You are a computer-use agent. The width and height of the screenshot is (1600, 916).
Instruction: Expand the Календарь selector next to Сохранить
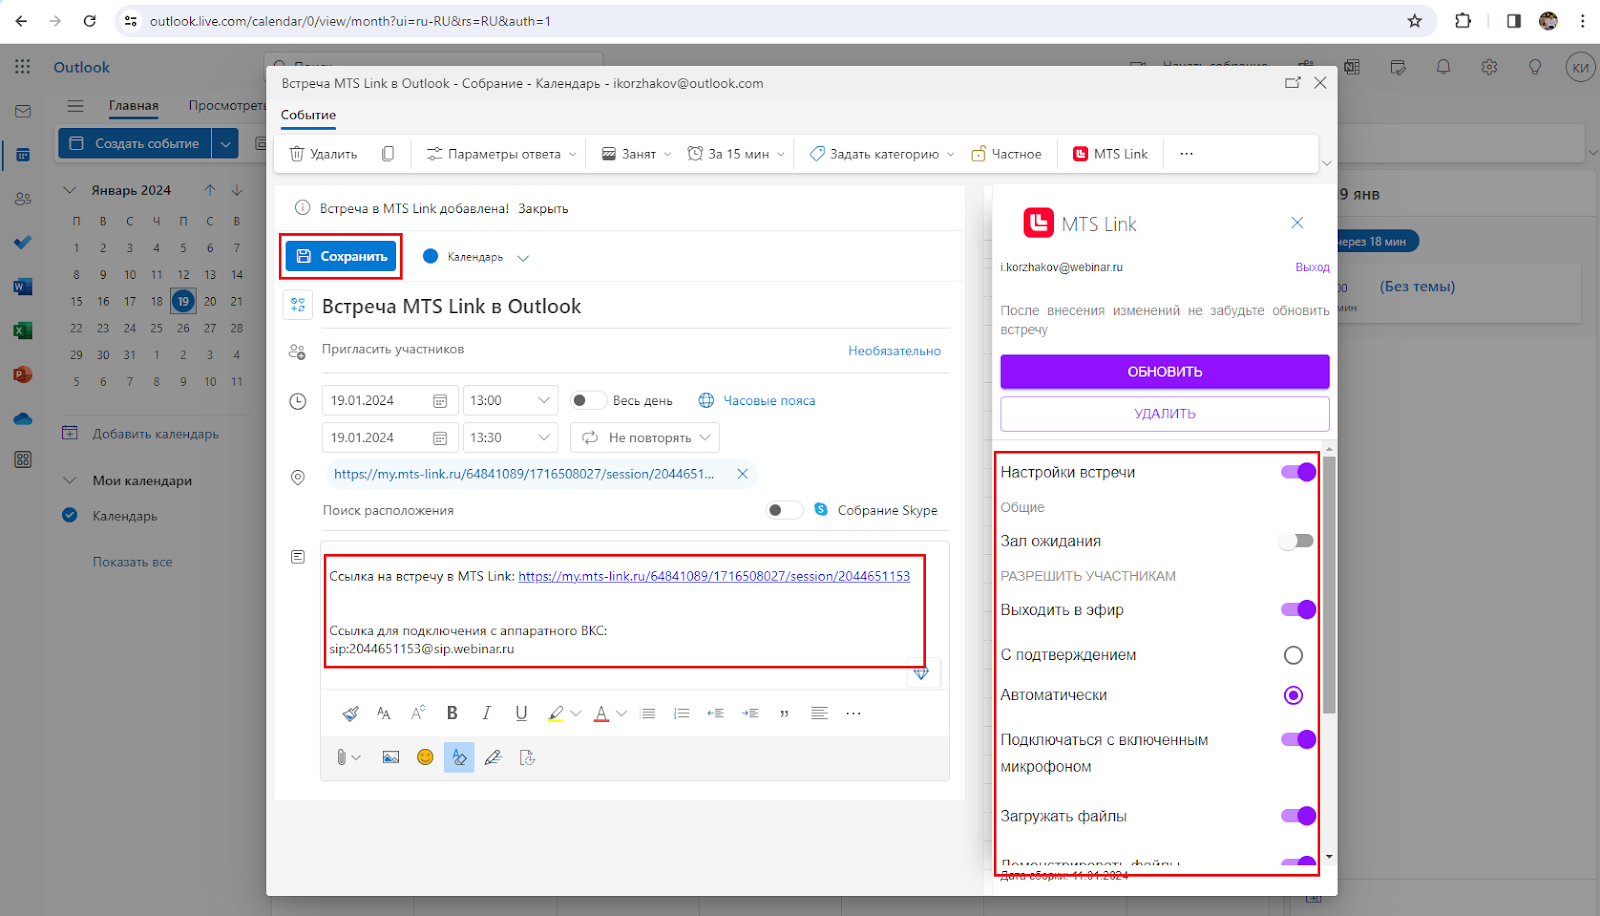(523, 257)
